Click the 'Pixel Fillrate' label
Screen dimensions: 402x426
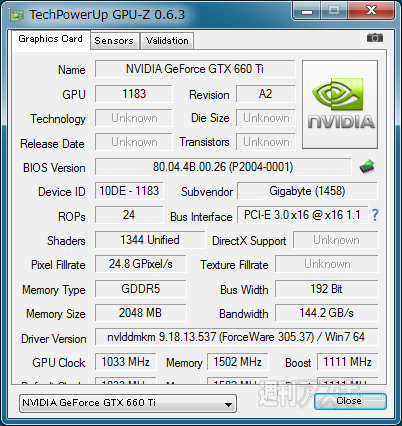click(58, 265)
